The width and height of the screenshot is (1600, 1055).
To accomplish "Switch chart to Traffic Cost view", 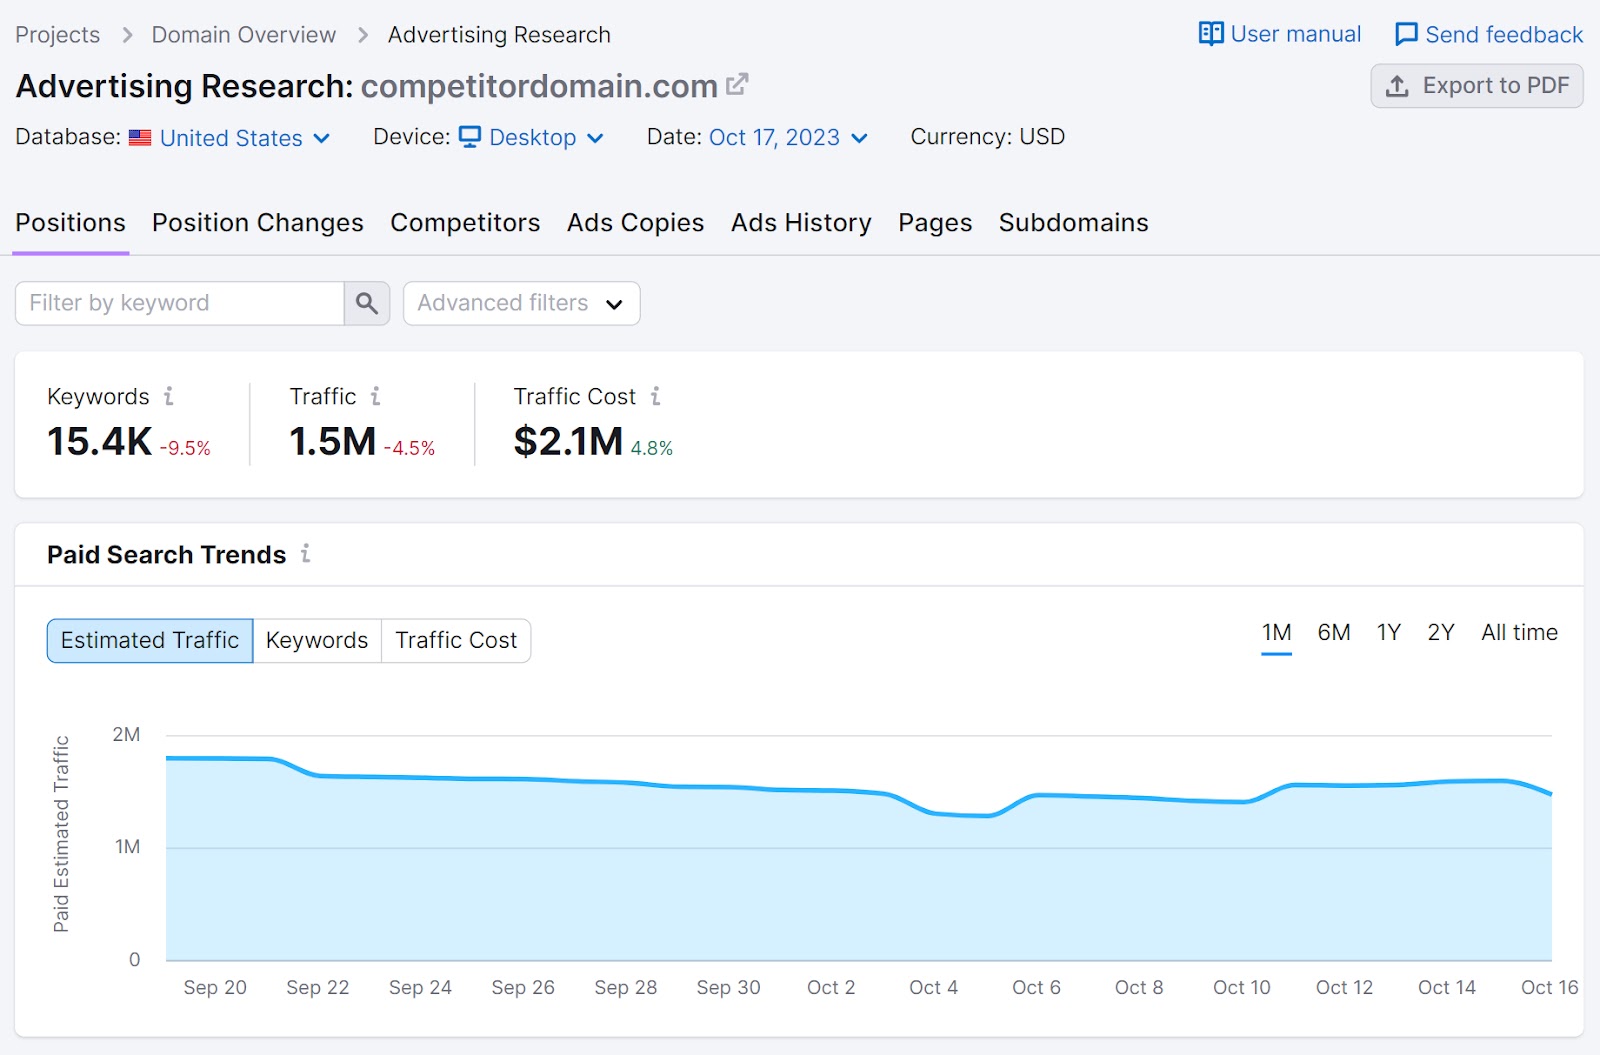I will [x=455, y=640].
